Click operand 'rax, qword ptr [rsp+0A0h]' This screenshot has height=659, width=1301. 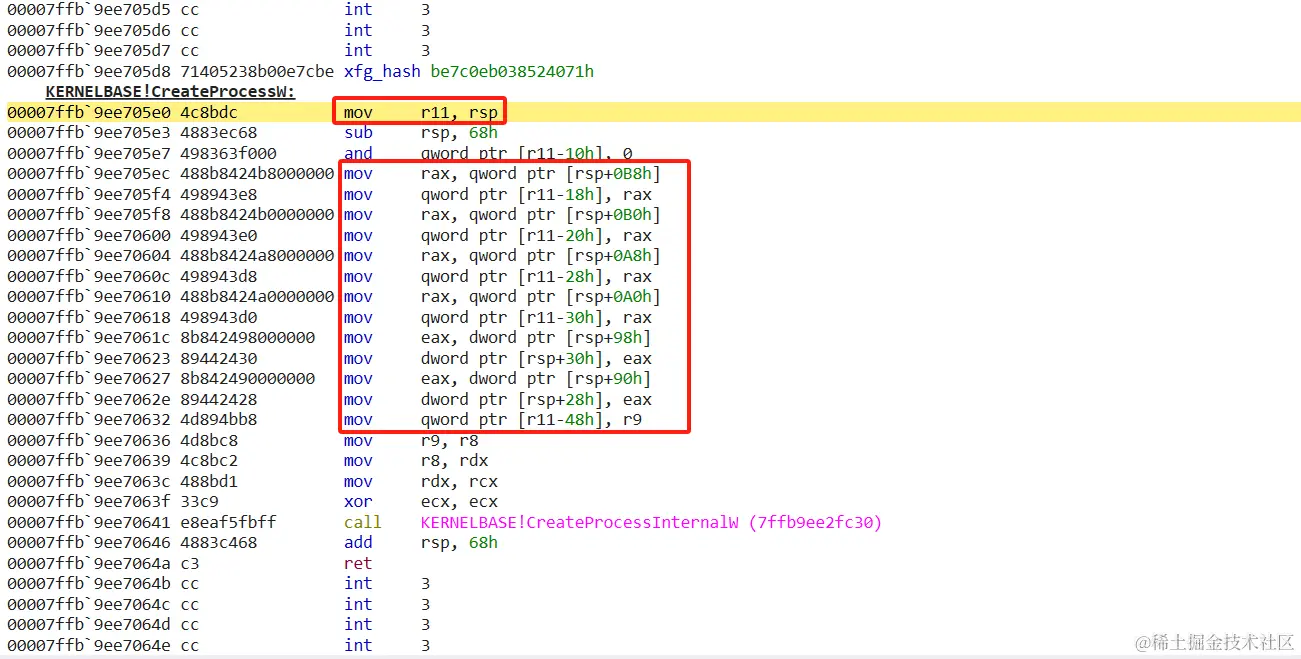tap(541, 297)
